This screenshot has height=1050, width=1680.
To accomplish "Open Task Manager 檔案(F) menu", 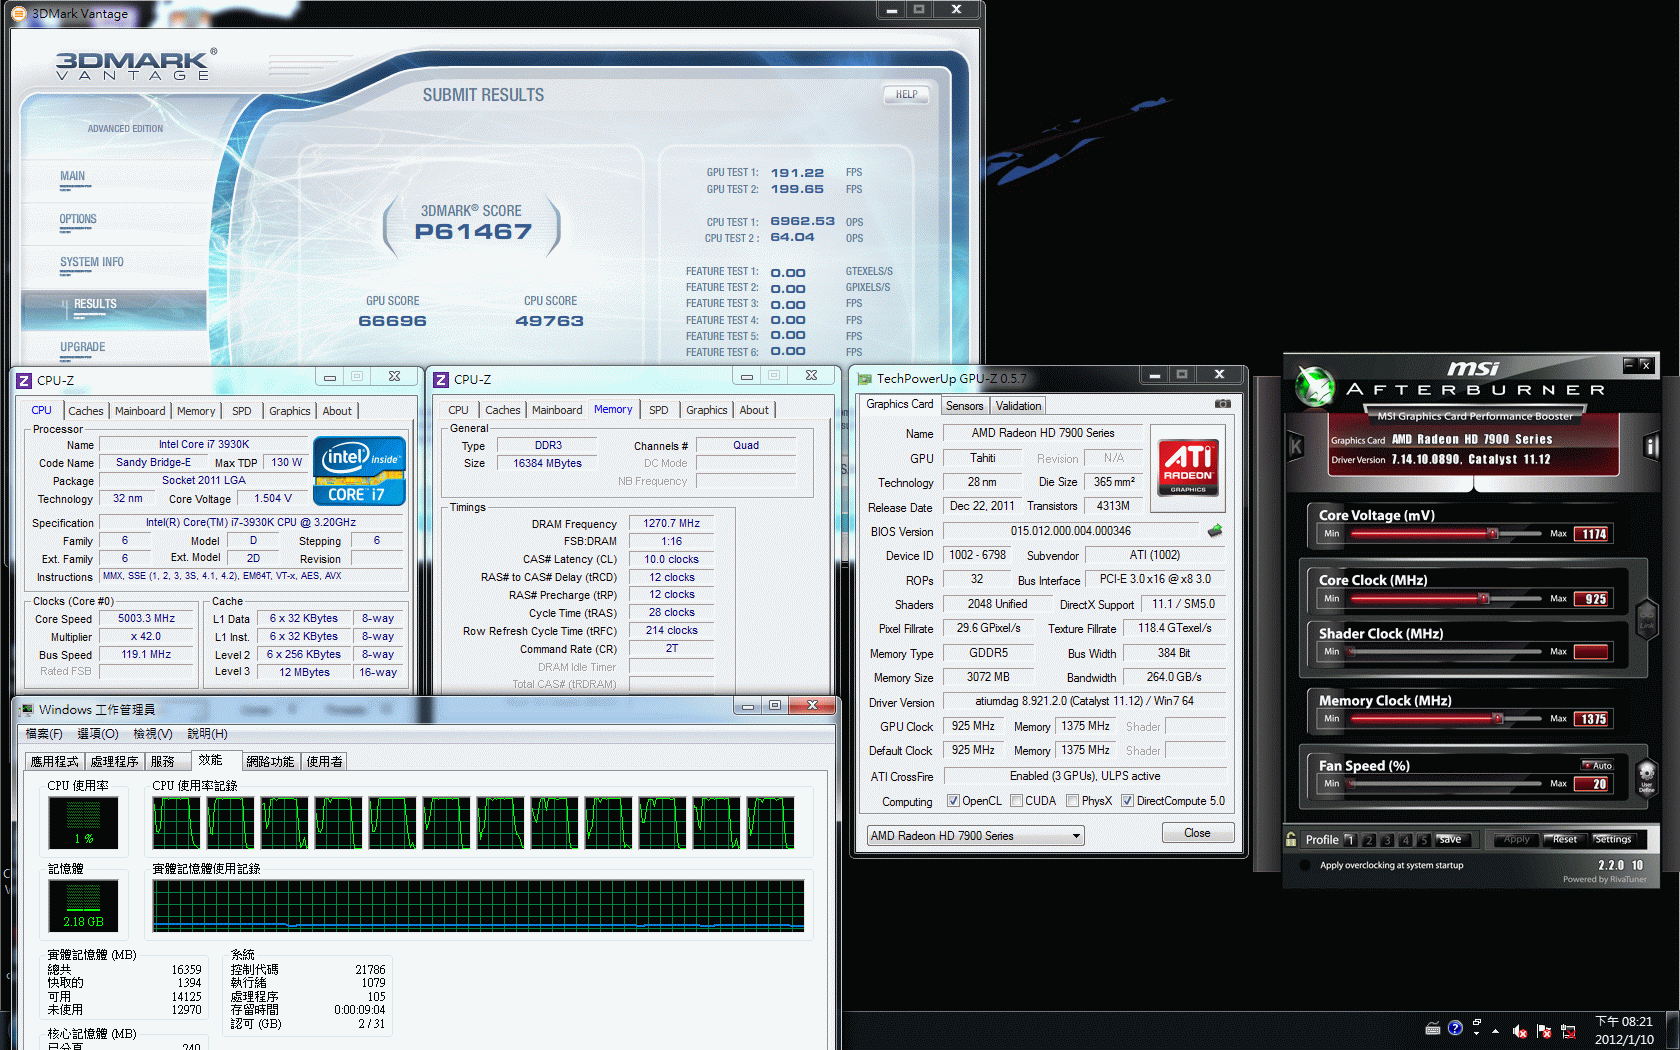I will 44,734.
